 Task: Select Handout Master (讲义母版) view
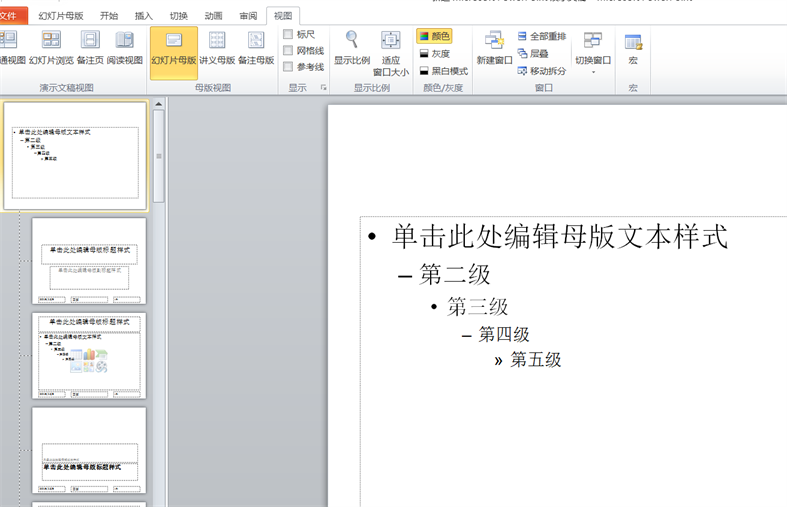(217, 48)
